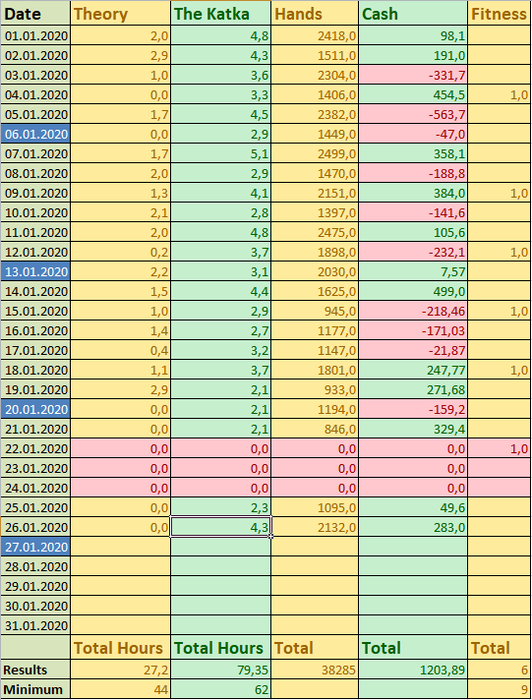The height and width of the screenshot is (700, 532).
Task: Select the Cash column header cell
Action: [413, 13]
